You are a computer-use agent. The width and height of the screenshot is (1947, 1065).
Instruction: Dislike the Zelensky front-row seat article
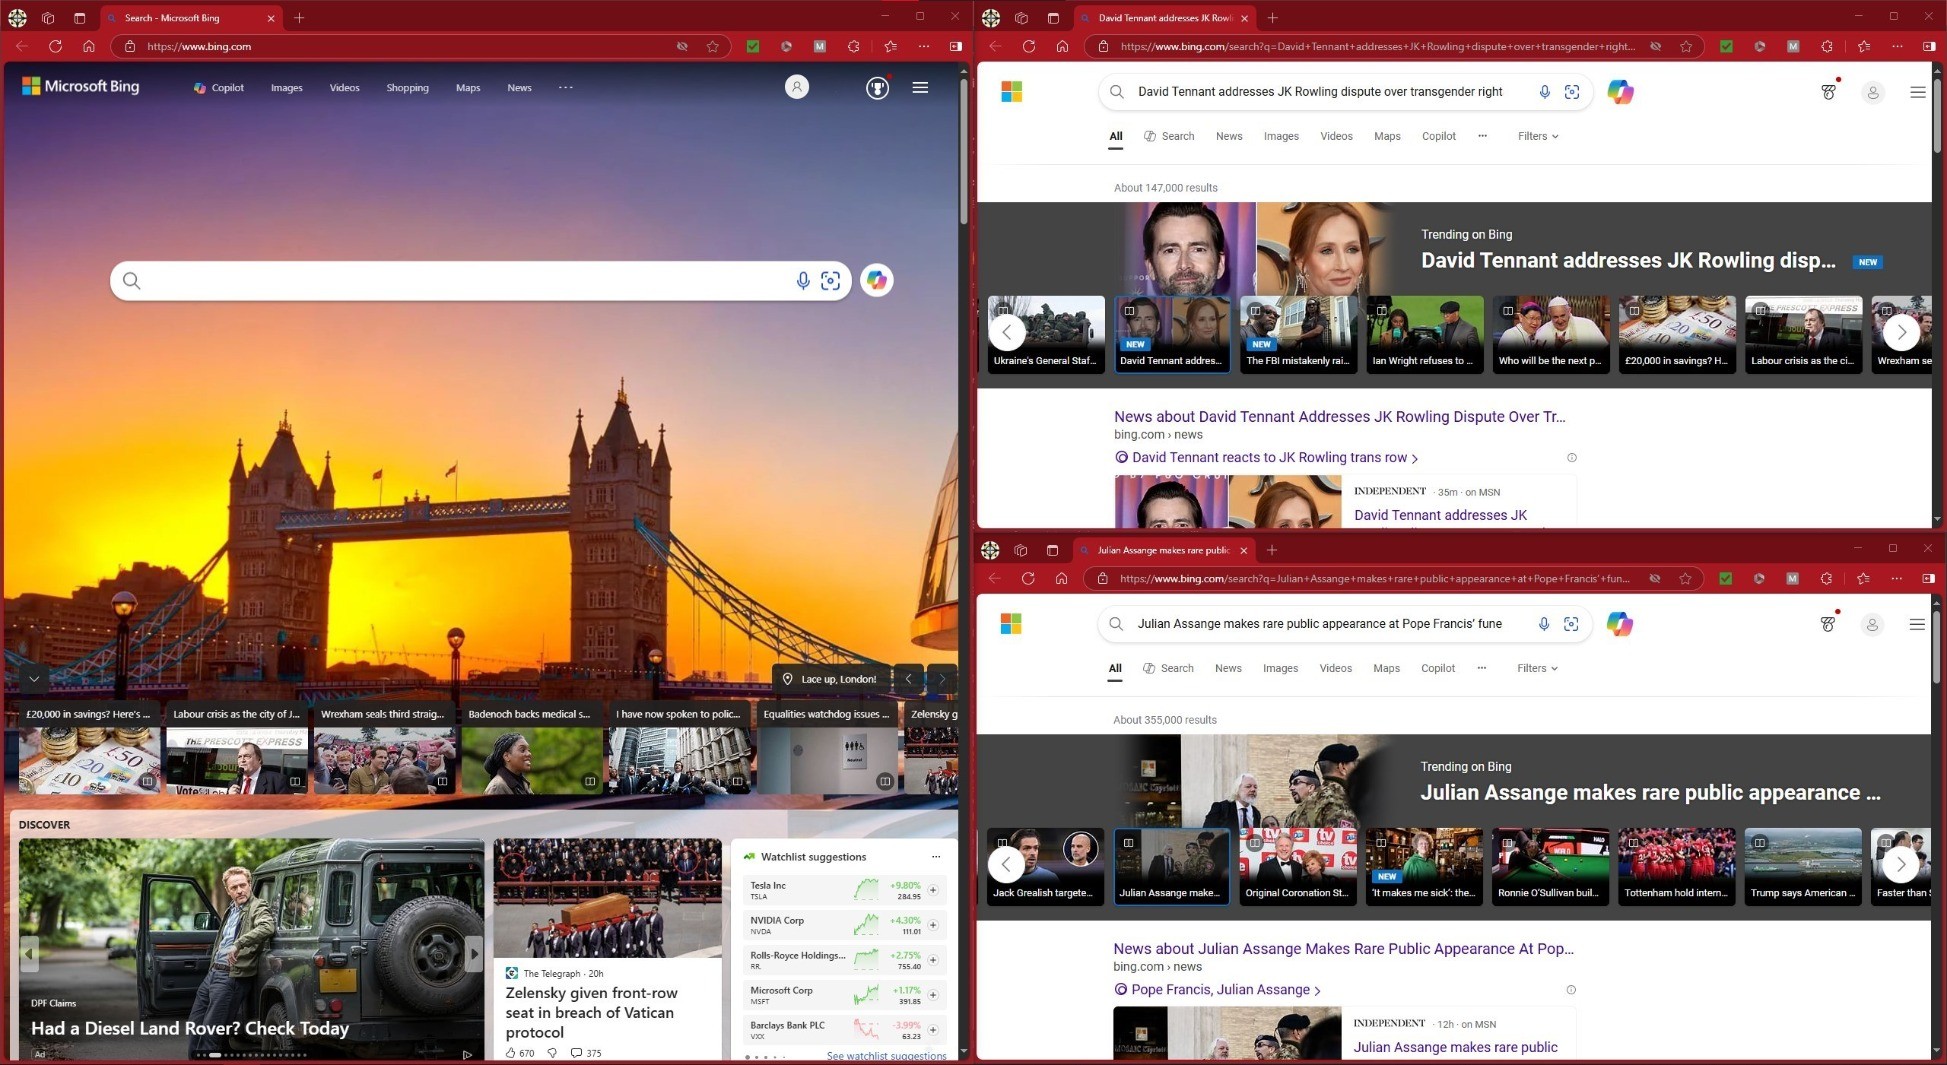click(552, 1053)
